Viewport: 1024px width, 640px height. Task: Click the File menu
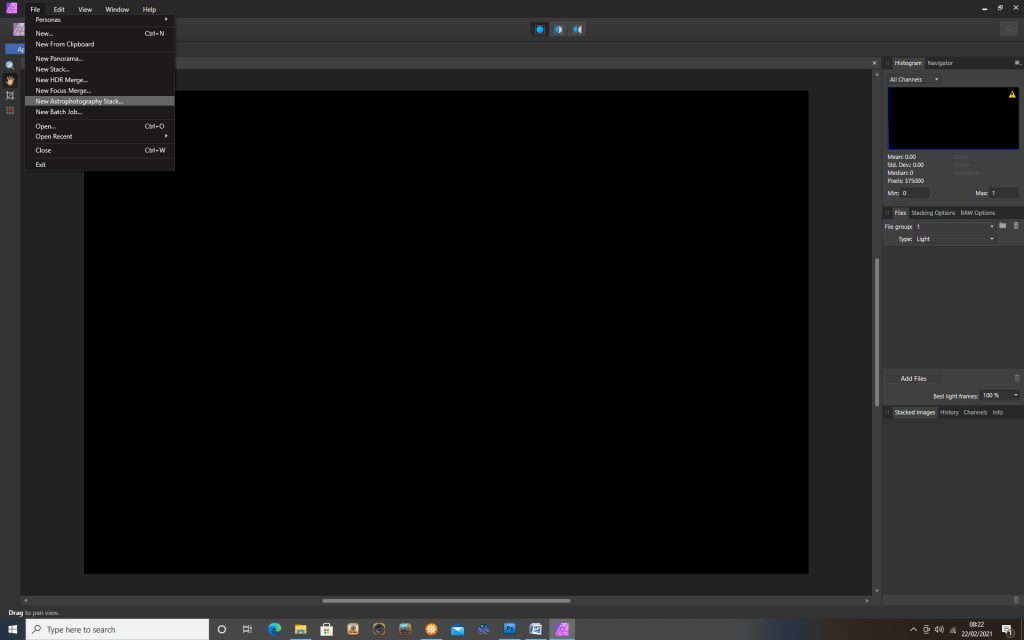(x=35, y=9)
